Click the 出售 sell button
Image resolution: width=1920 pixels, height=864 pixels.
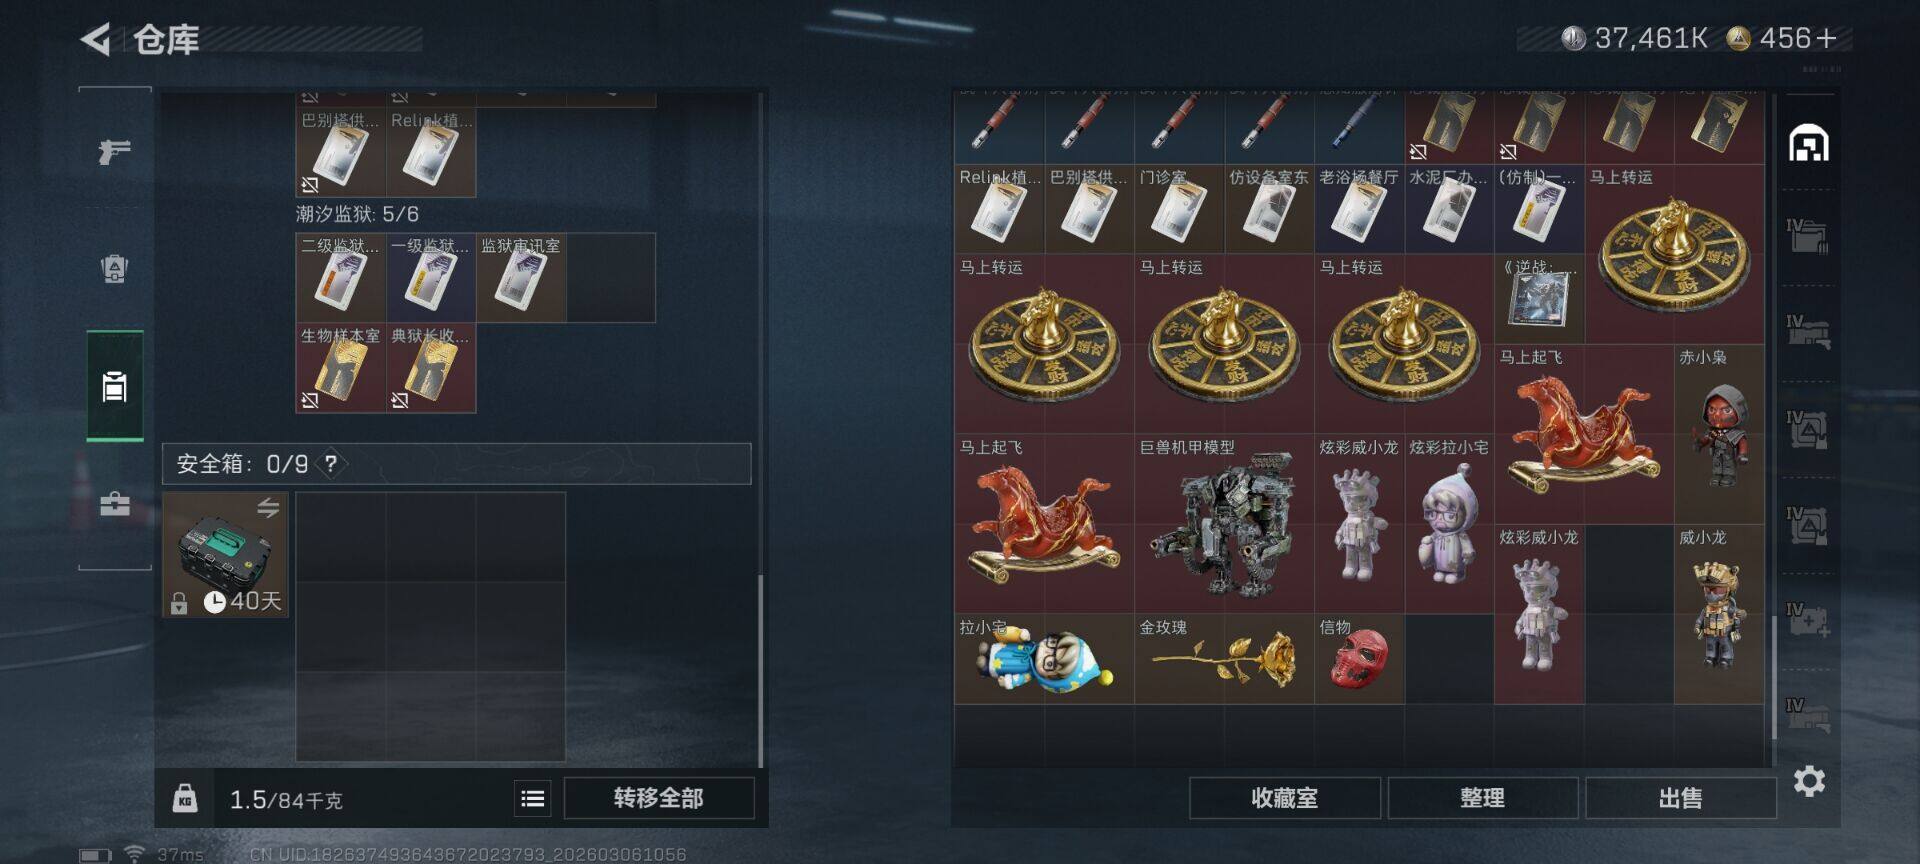1680,798
